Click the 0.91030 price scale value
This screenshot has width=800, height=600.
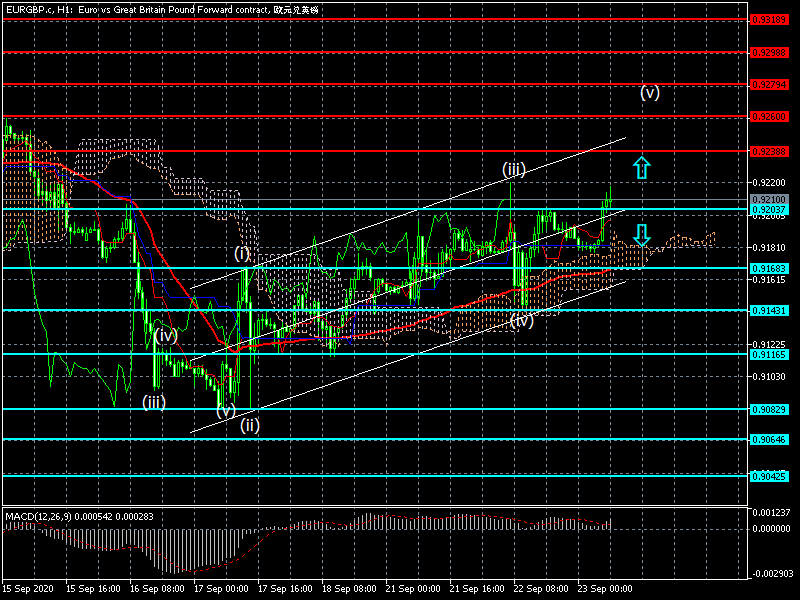tap(769, 377)
